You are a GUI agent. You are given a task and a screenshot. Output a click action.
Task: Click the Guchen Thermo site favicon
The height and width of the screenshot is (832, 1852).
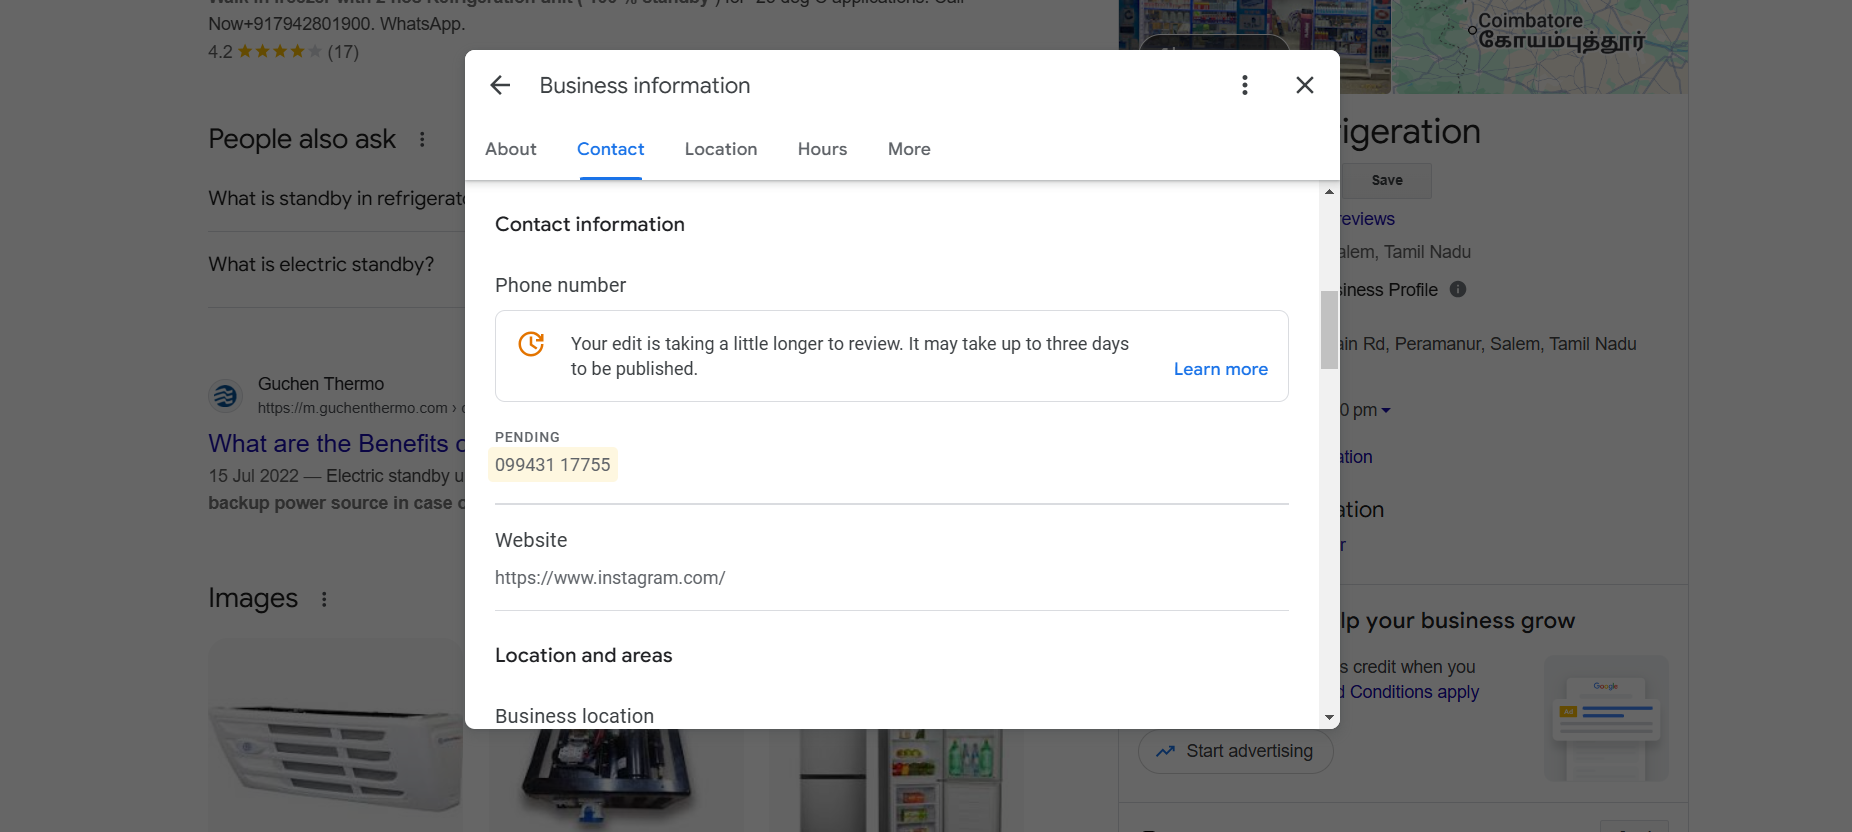226,396
